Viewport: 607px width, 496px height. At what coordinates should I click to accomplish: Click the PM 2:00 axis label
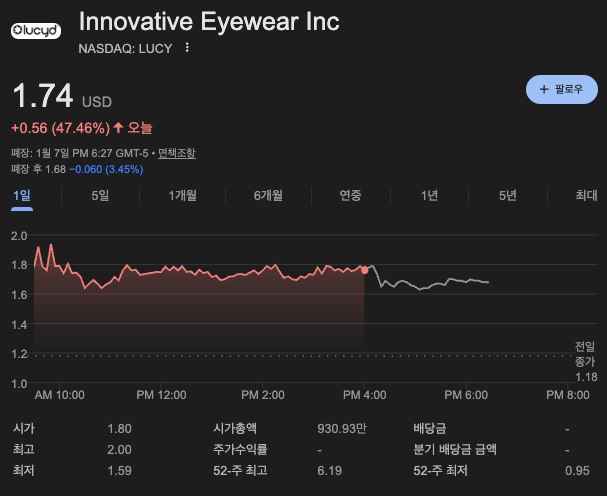click(262, 395)
